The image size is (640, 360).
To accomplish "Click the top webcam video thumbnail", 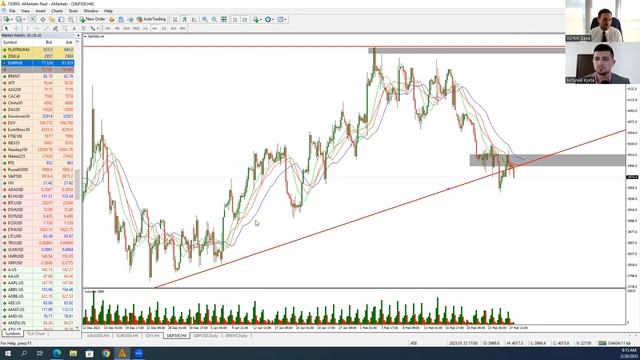I will (602, 21).
